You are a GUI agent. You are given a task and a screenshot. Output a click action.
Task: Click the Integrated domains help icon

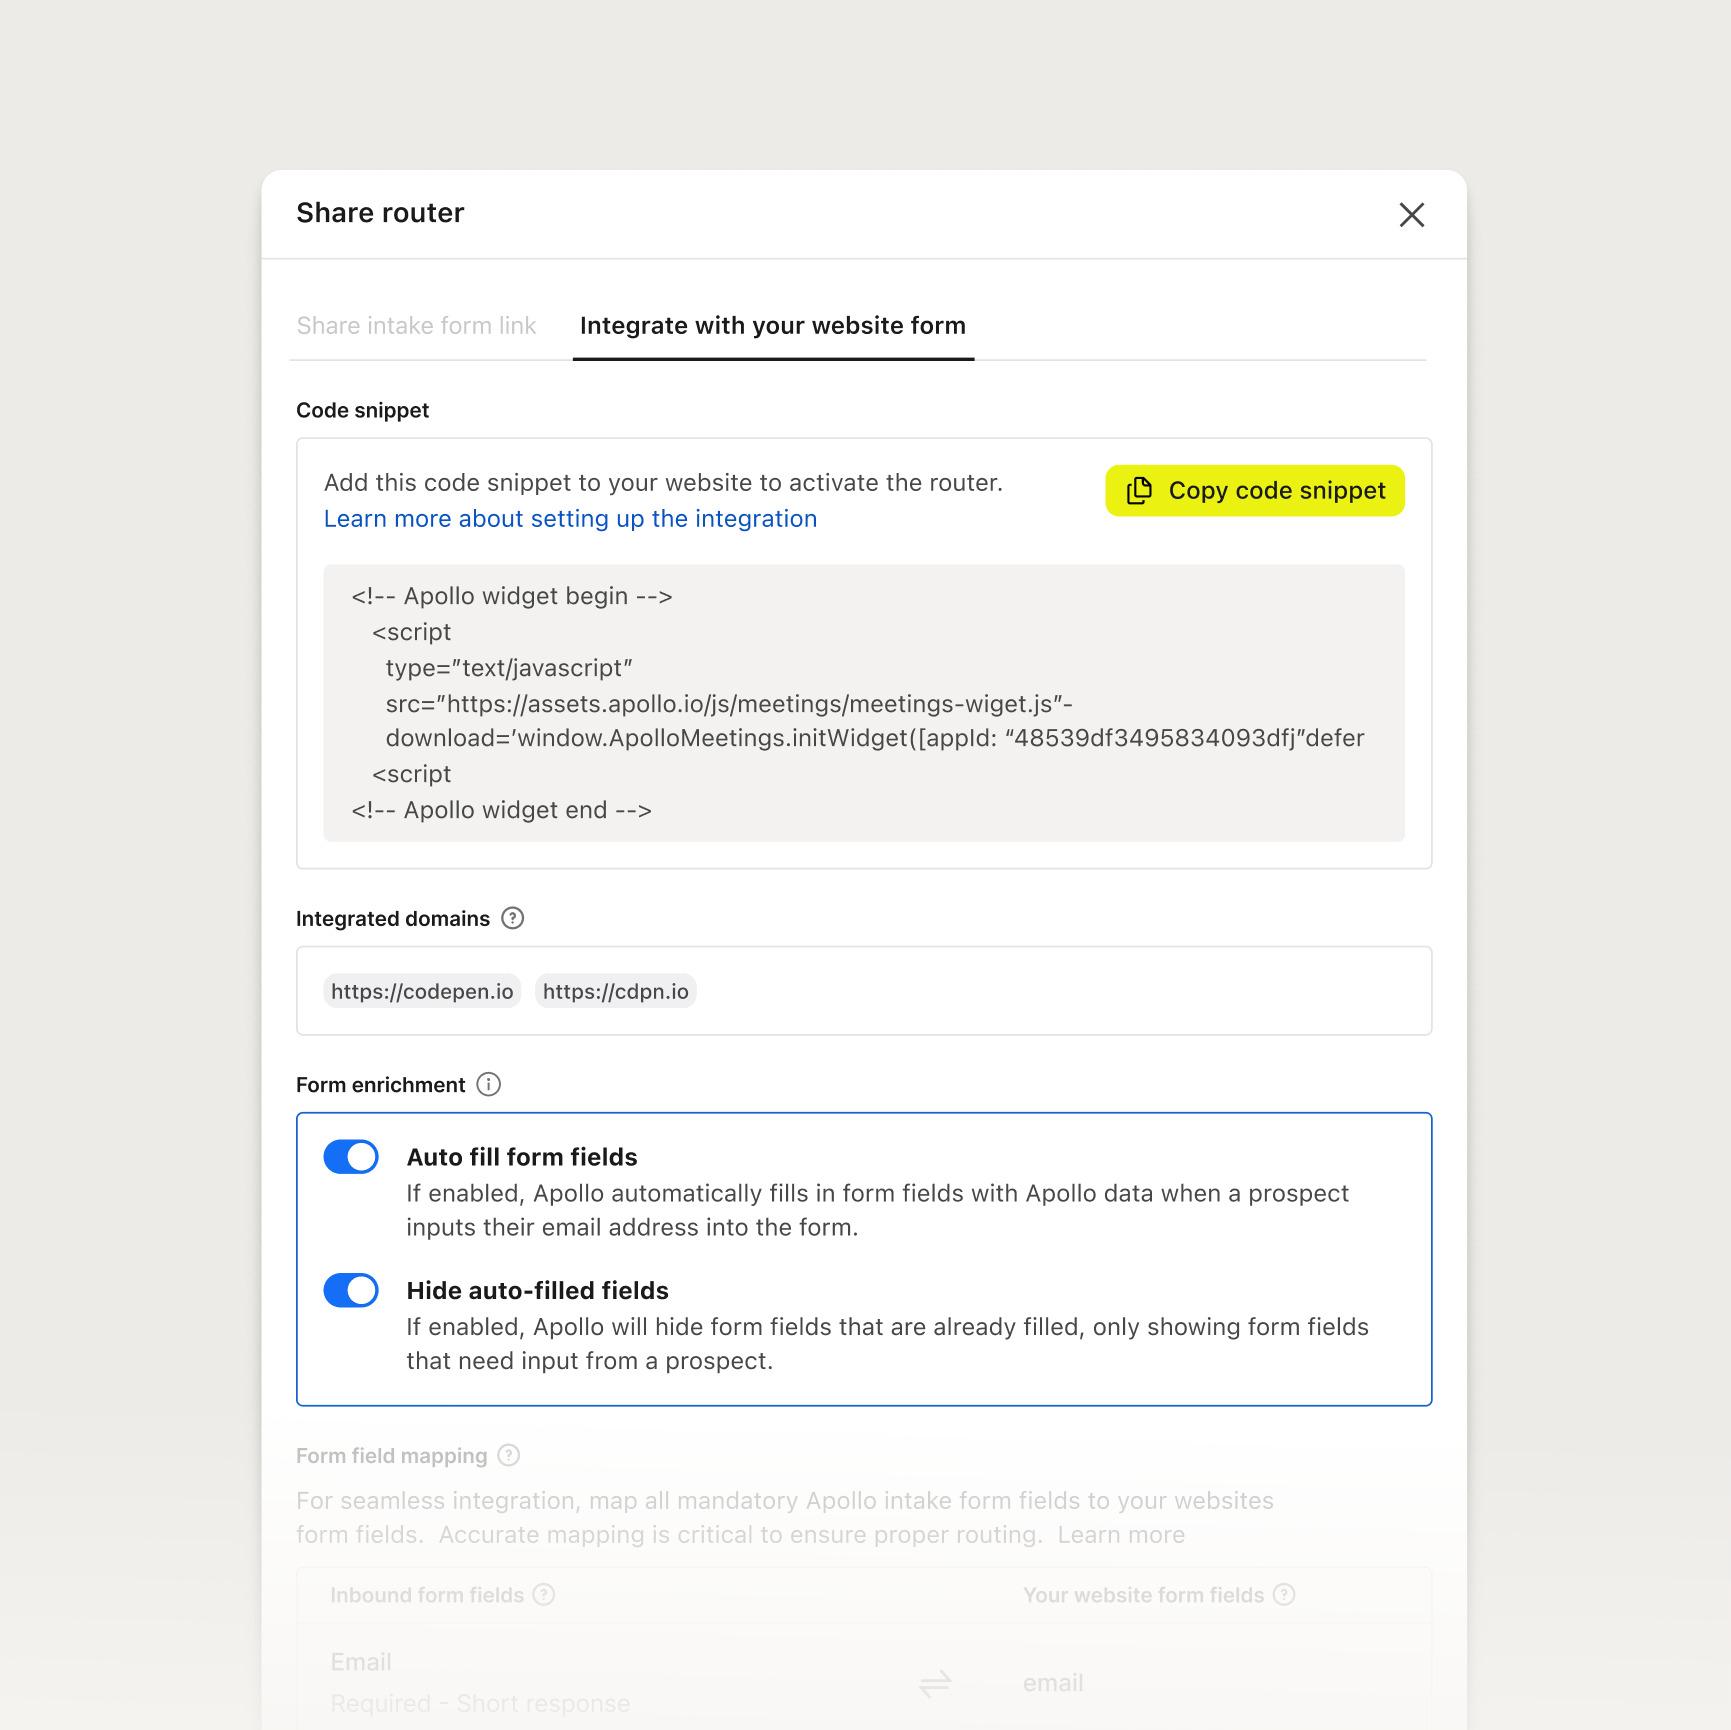pyautogui.click(x=512, y=918)
